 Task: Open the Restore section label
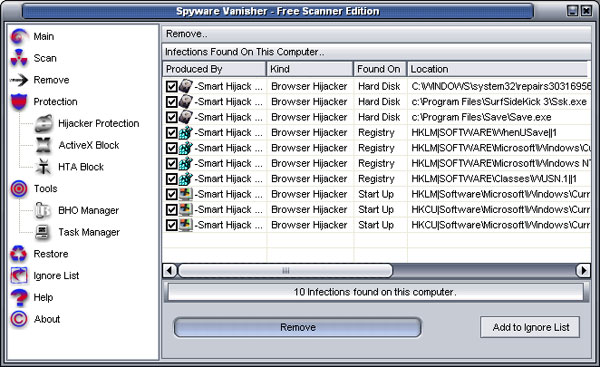51,254
